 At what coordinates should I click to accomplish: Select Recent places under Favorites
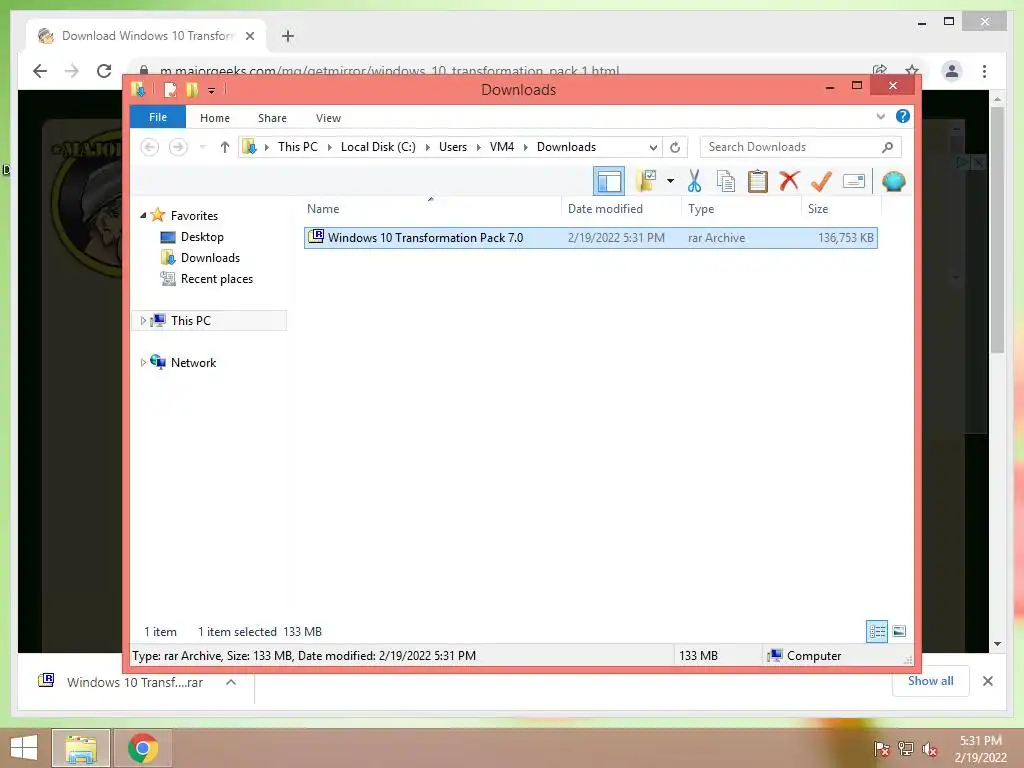pos(217,279)
